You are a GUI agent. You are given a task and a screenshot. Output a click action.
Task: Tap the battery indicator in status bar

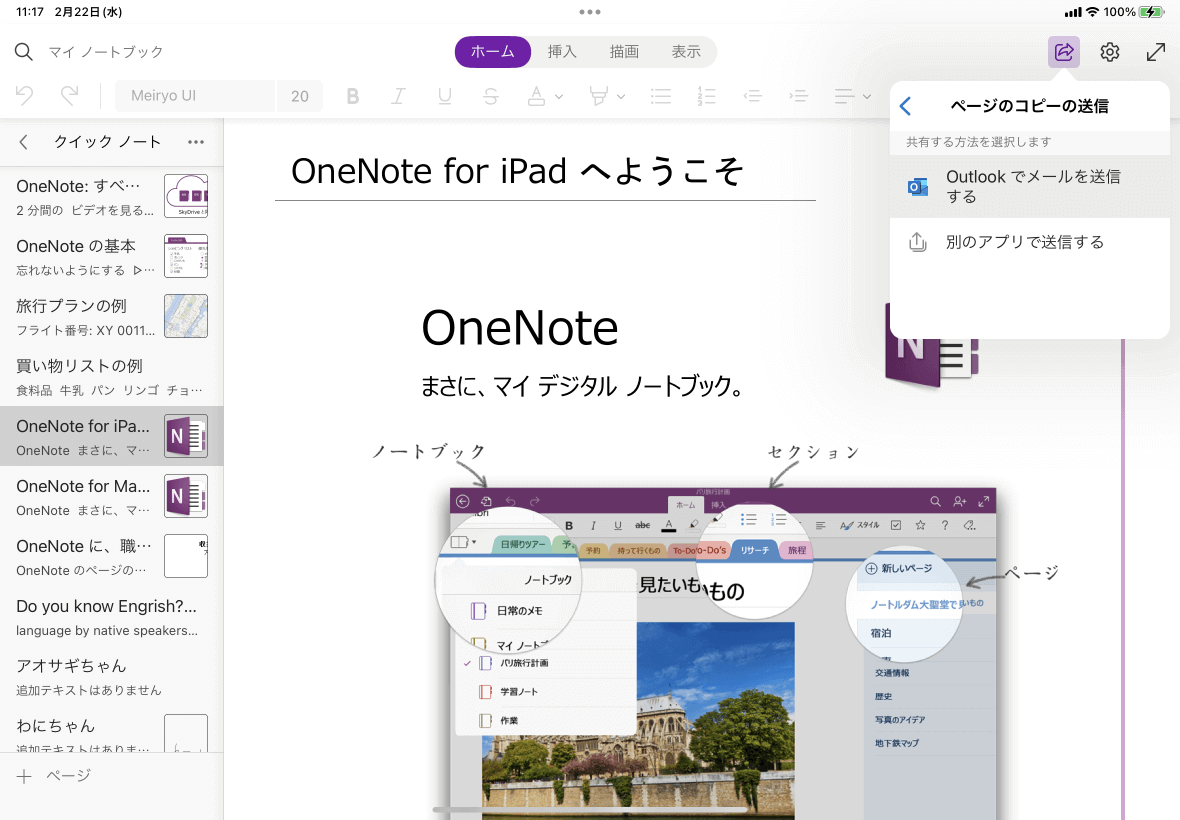[x=1152, y=12]
